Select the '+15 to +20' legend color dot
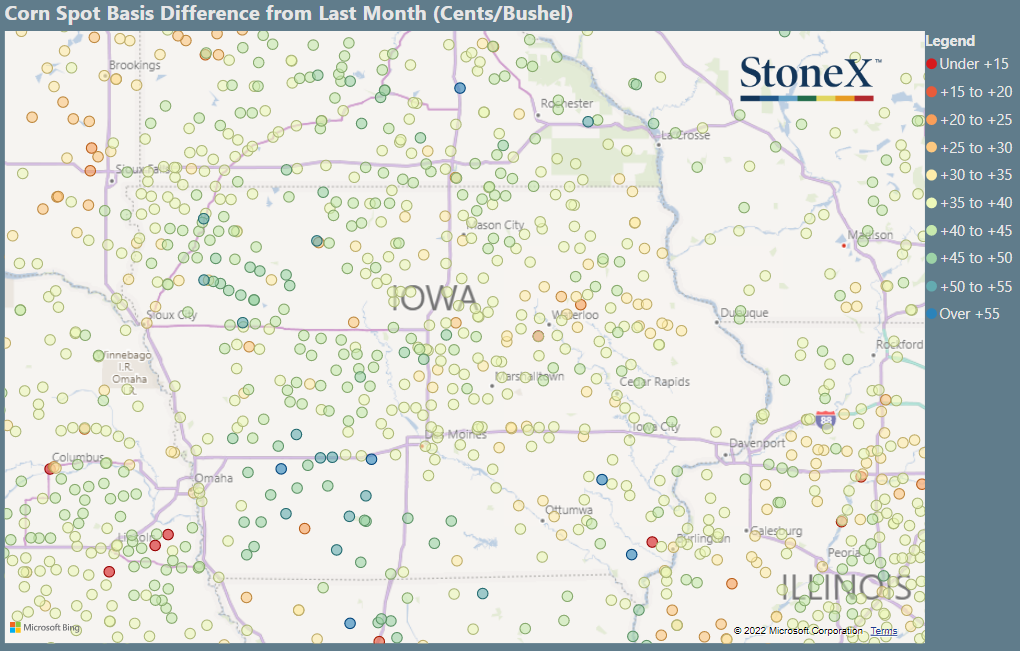The image size is (1020, 651). 931,92
